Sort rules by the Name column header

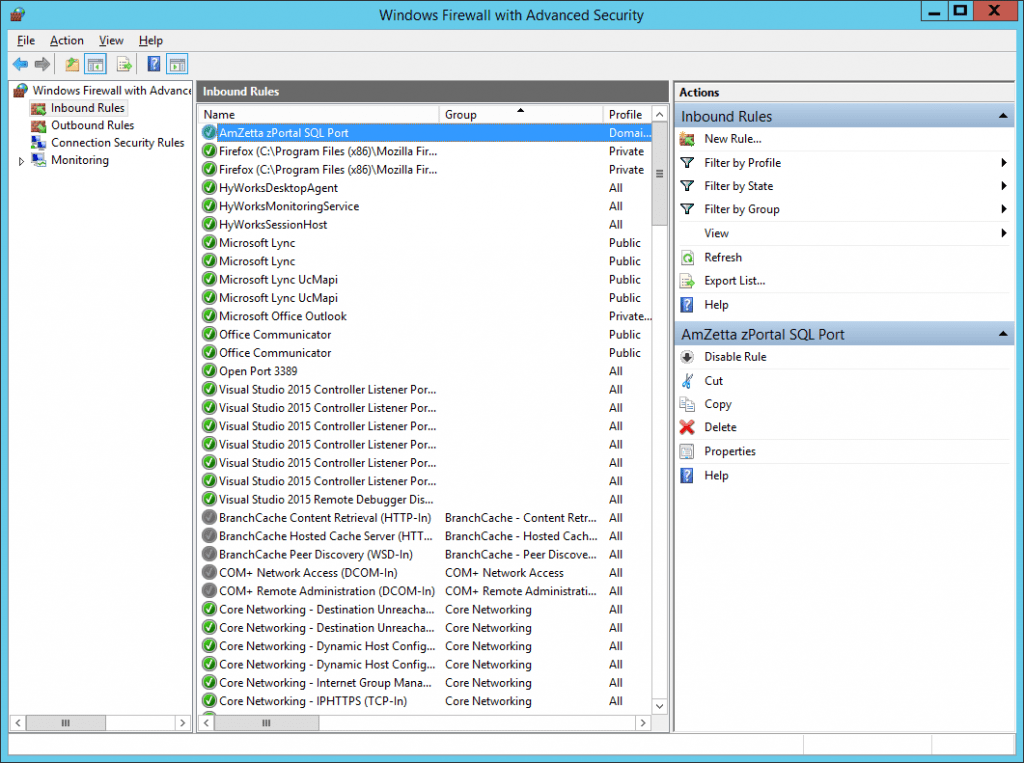[319, 114]
